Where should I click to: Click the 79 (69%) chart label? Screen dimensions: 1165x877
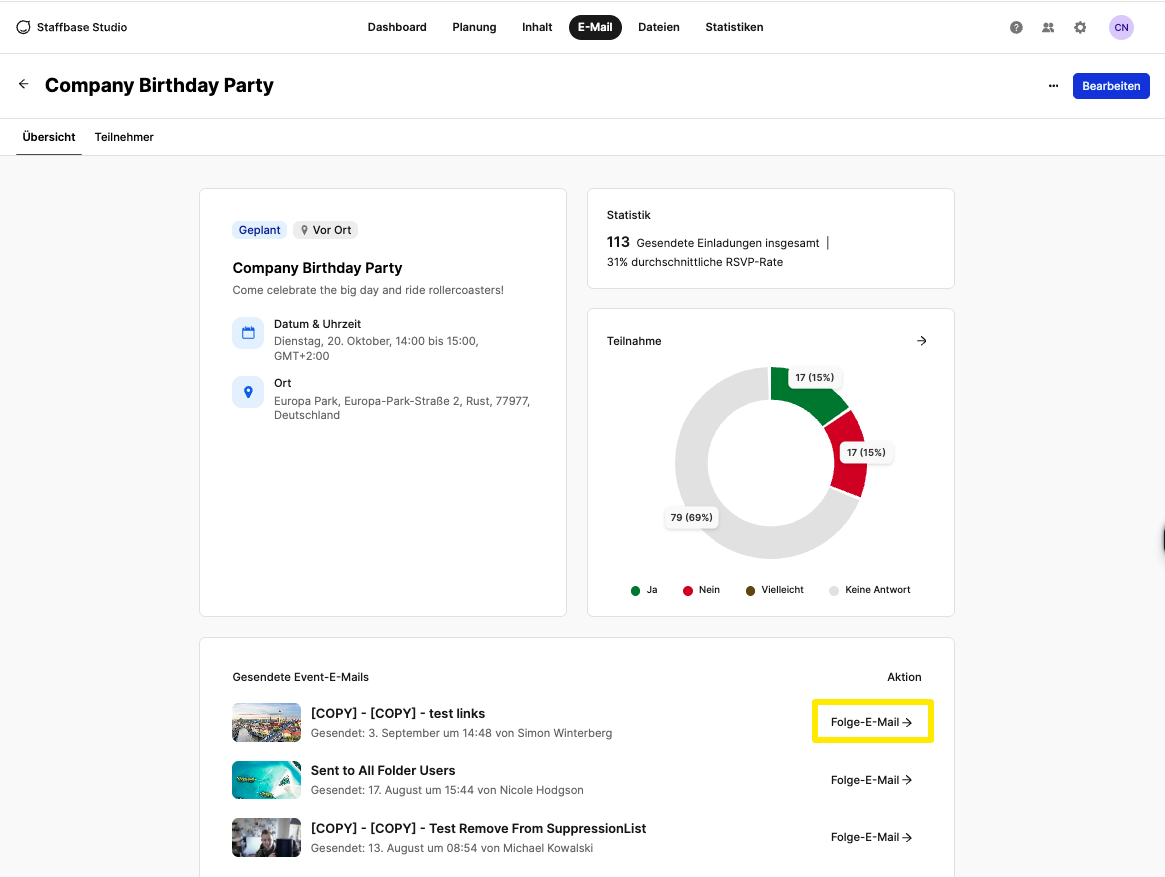[x=691, y=517]
